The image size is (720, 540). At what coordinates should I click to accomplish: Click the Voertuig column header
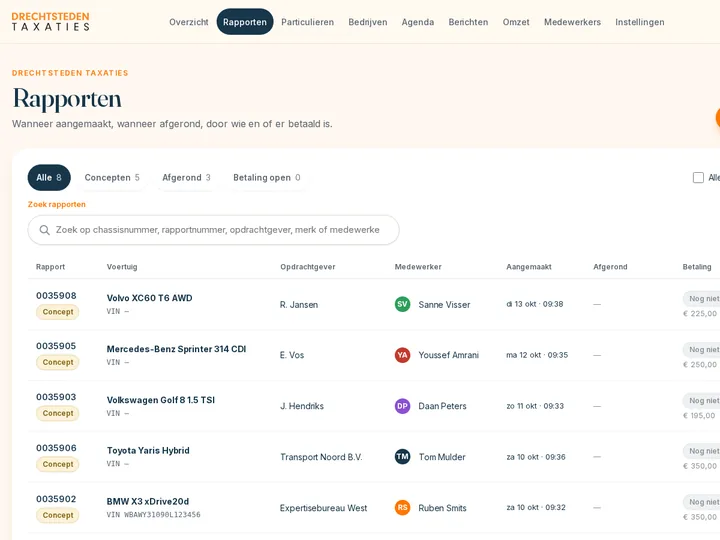(x=122, y=267)
